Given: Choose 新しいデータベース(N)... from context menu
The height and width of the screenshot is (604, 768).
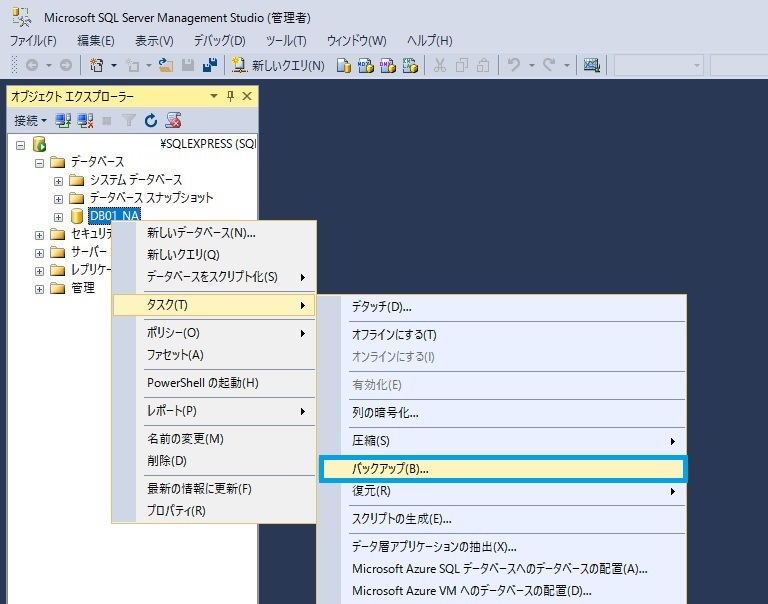Looking at the screenshot, I should coord(215,233).
